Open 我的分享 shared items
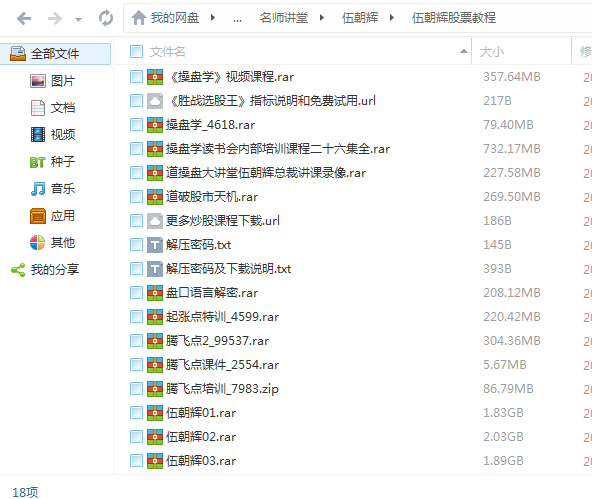592x499 pixels. pos(45,270)
